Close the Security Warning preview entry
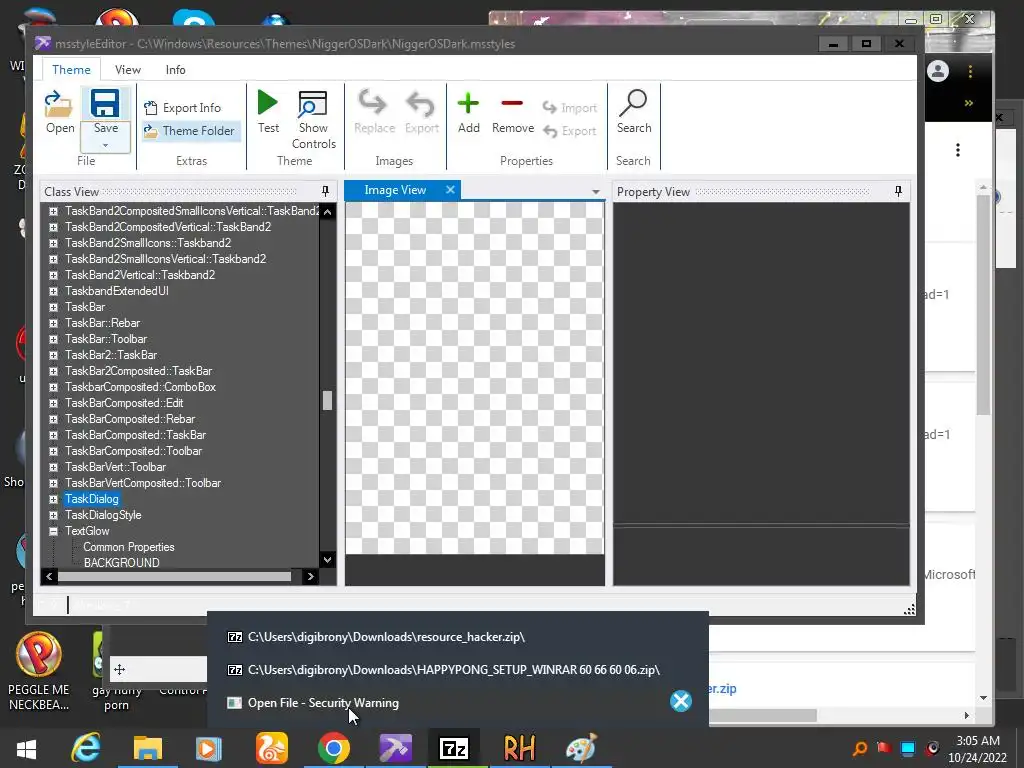The image size is (1024, 768). [x=680, y=701]
